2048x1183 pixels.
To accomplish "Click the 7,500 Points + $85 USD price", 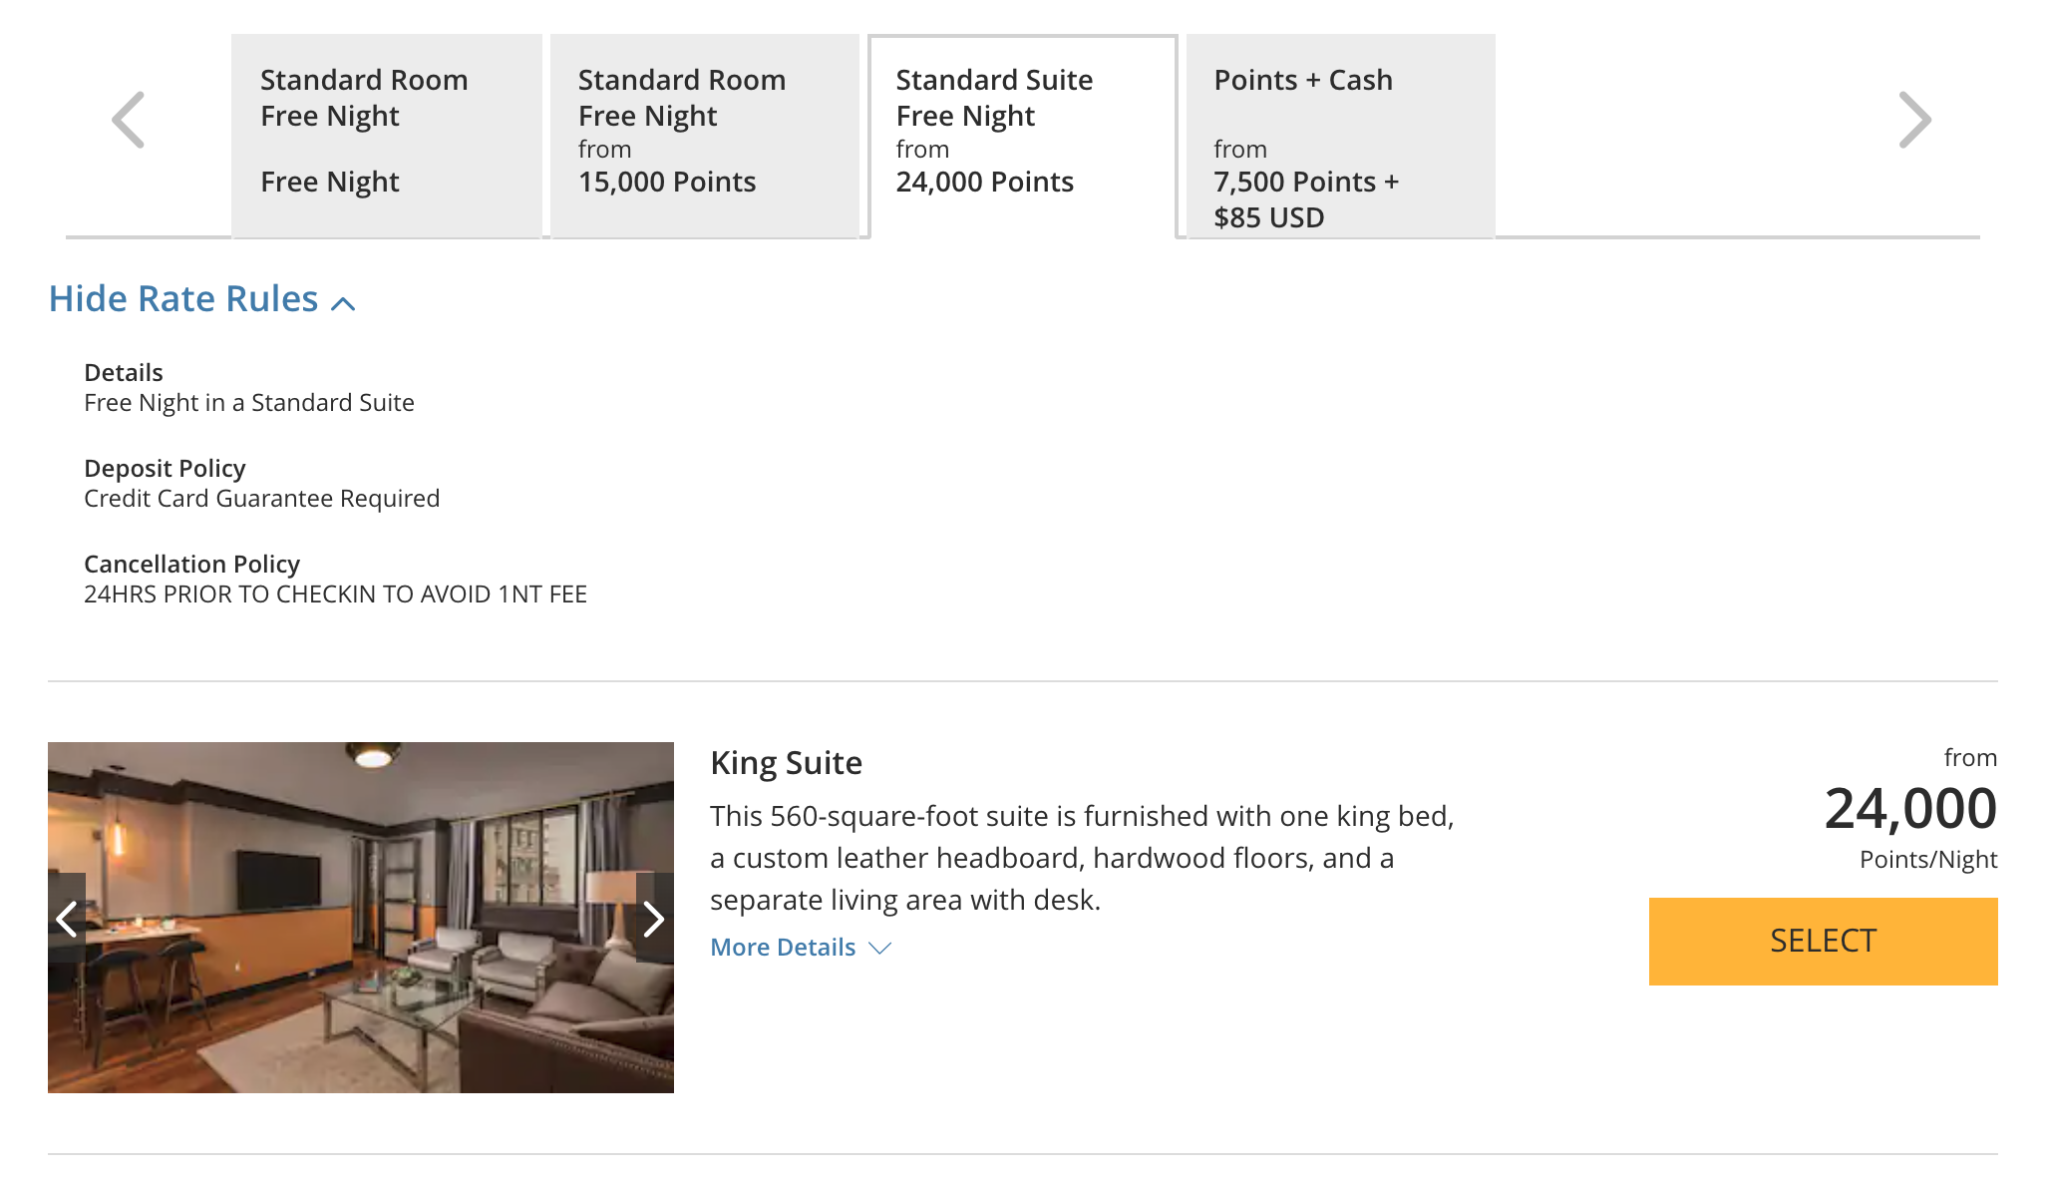I will point(1305,199).
